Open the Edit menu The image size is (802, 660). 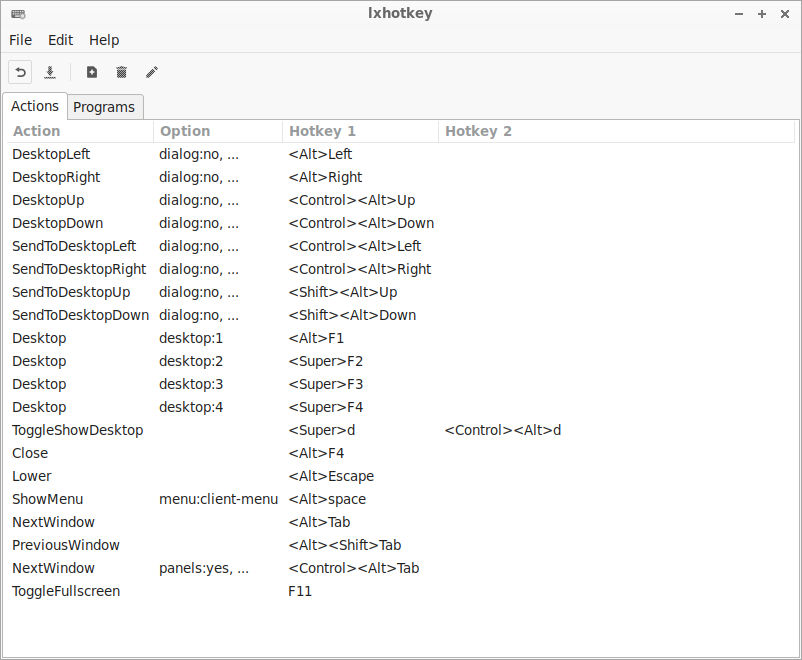61,40
